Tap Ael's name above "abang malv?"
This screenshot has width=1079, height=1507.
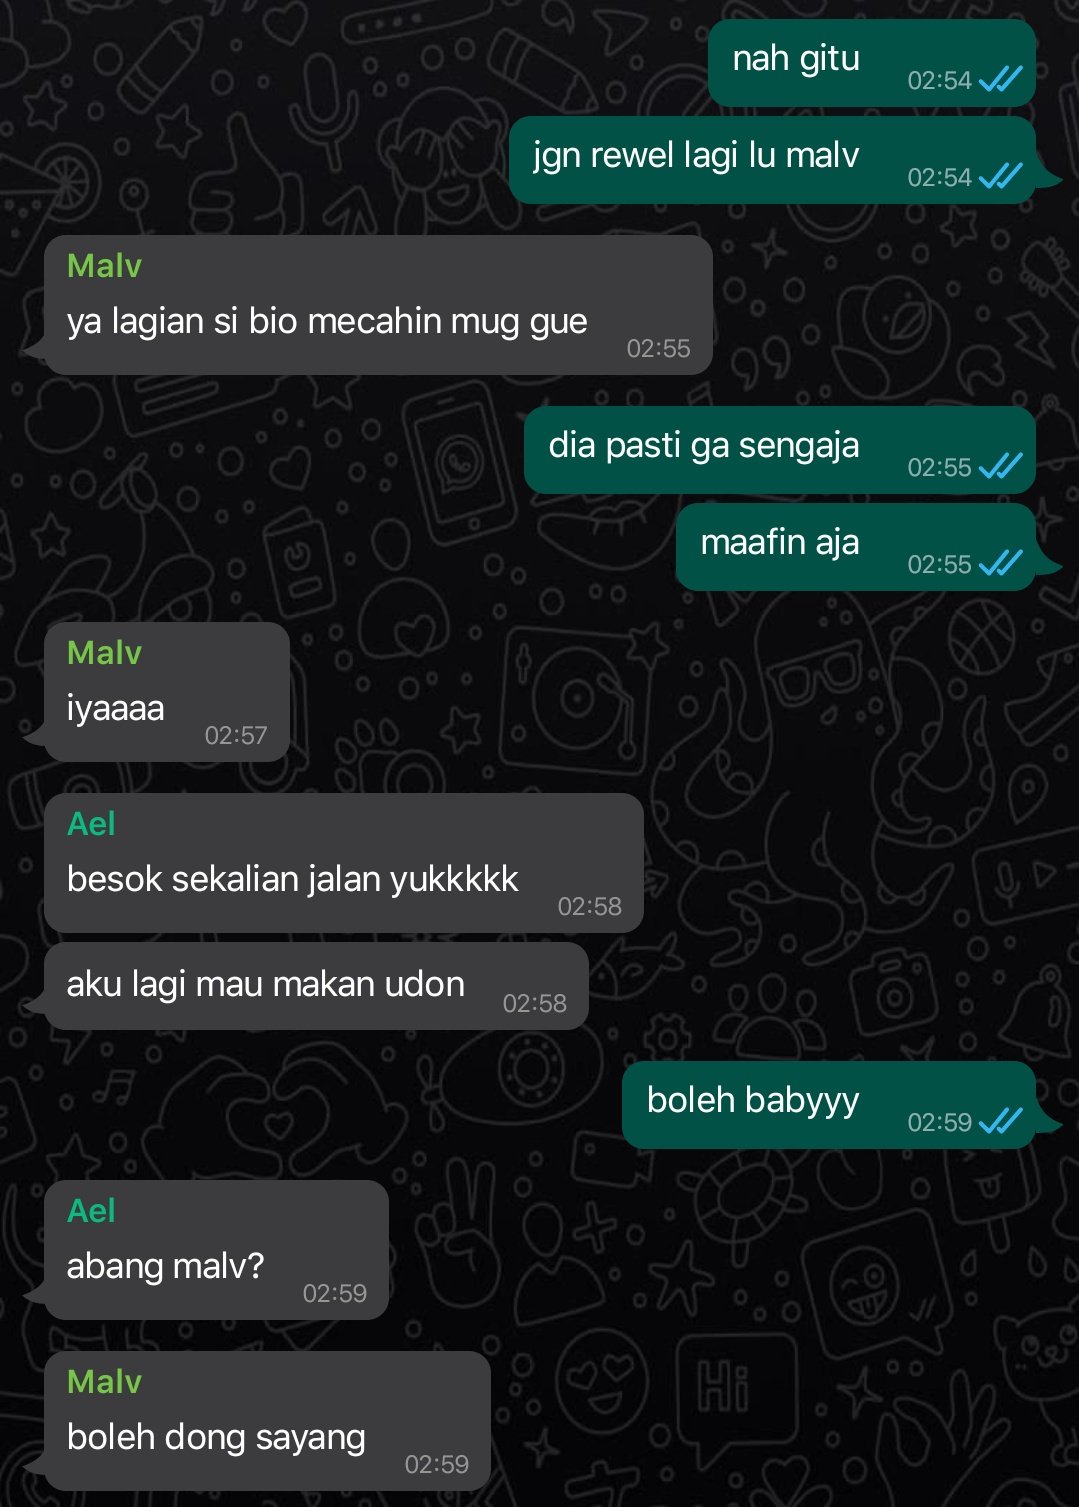[91, 1211]
